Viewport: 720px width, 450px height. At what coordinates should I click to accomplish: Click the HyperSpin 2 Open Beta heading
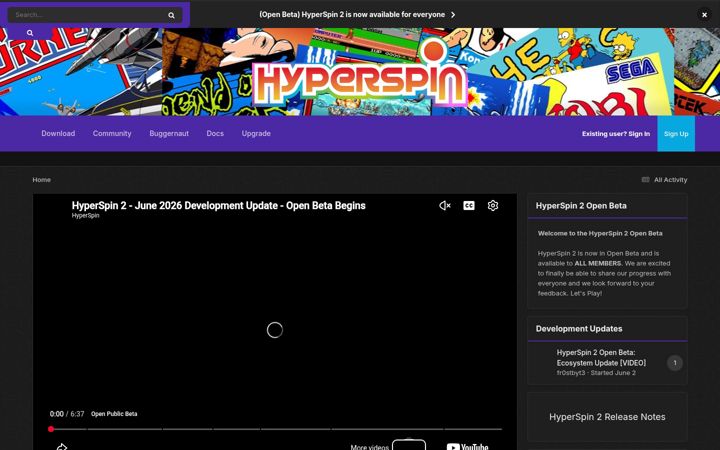point(581,206)
